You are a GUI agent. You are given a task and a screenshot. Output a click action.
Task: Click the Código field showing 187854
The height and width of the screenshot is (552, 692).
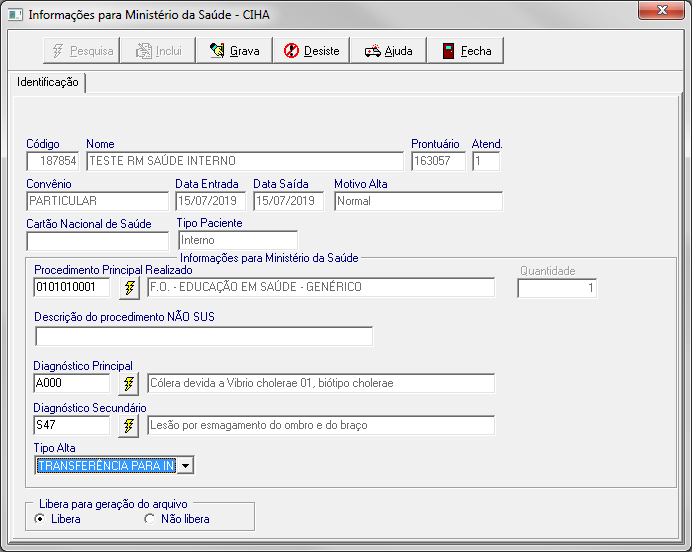(x=53, y=161)
